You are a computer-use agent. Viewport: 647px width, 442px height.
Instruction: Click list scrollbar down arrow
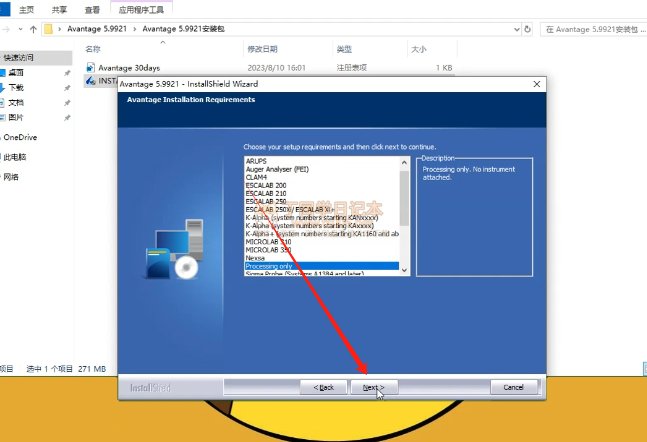[404, 270]
